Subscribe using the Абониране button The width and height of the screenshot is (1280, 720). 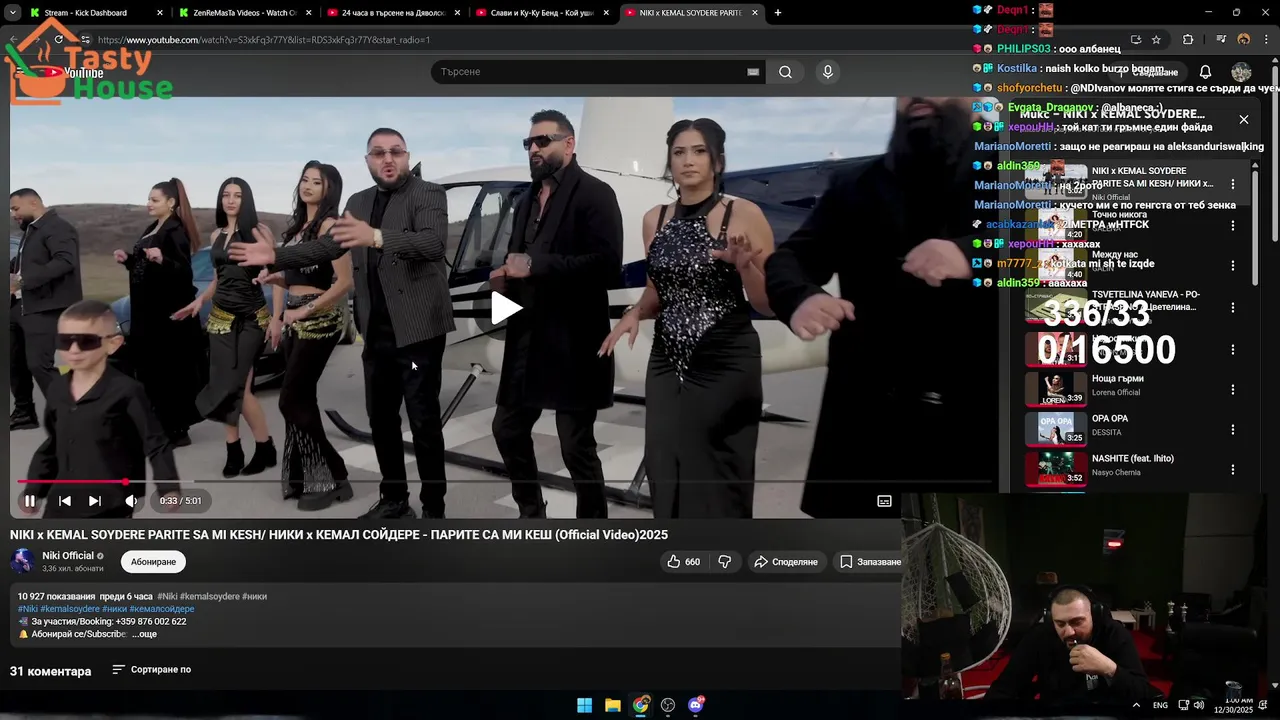(x=153, y=562)
